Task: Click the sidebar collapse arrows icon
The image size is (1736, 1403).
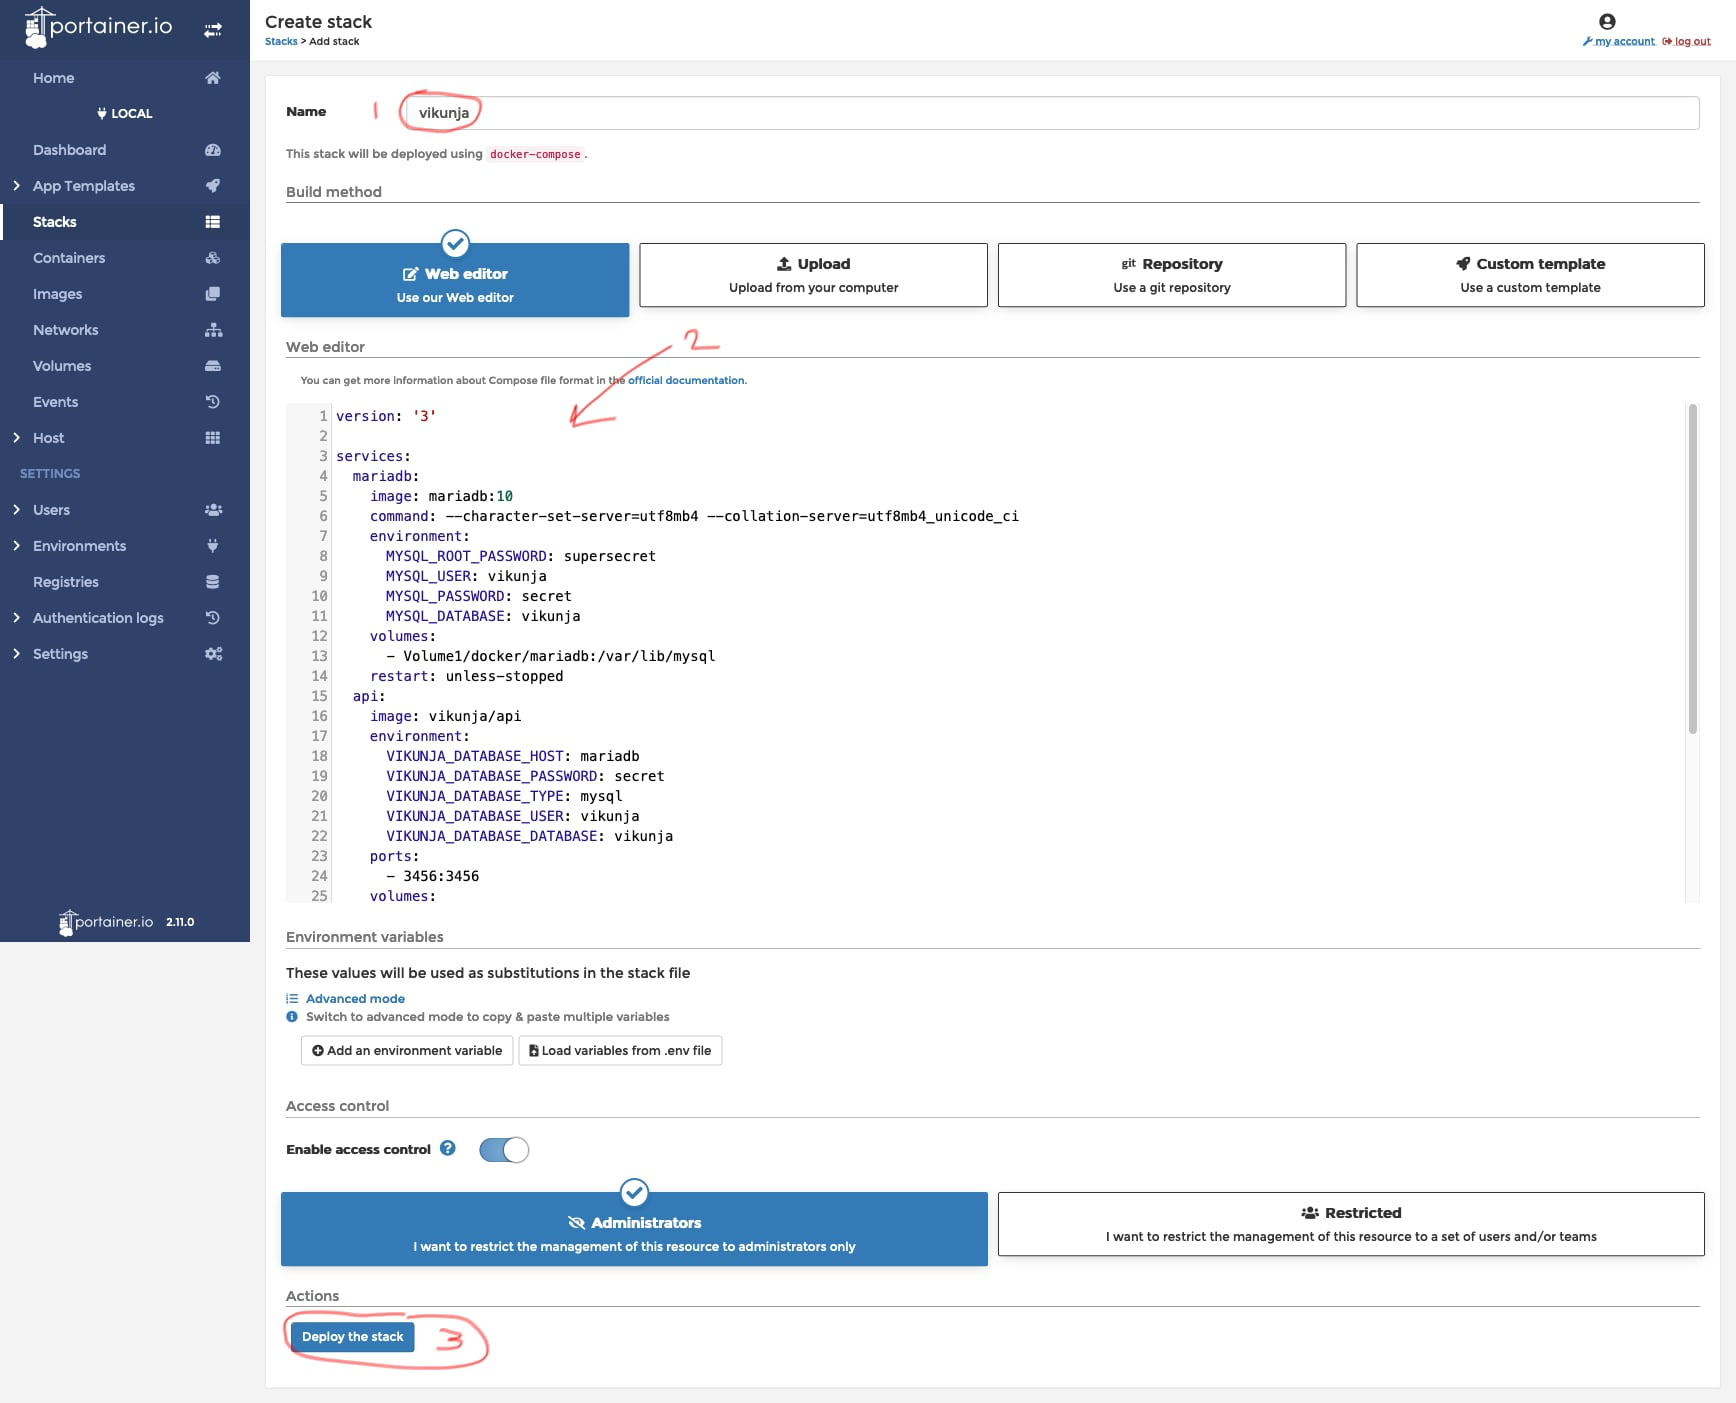Action: pyautogui.click(x=213, y=30)
